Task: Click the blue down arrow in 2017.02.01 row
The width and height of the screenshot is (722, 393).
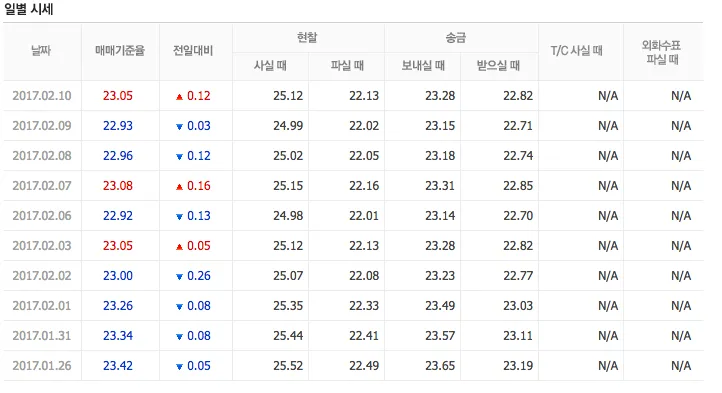Action: pyautogui.click(x=180, y=306)
